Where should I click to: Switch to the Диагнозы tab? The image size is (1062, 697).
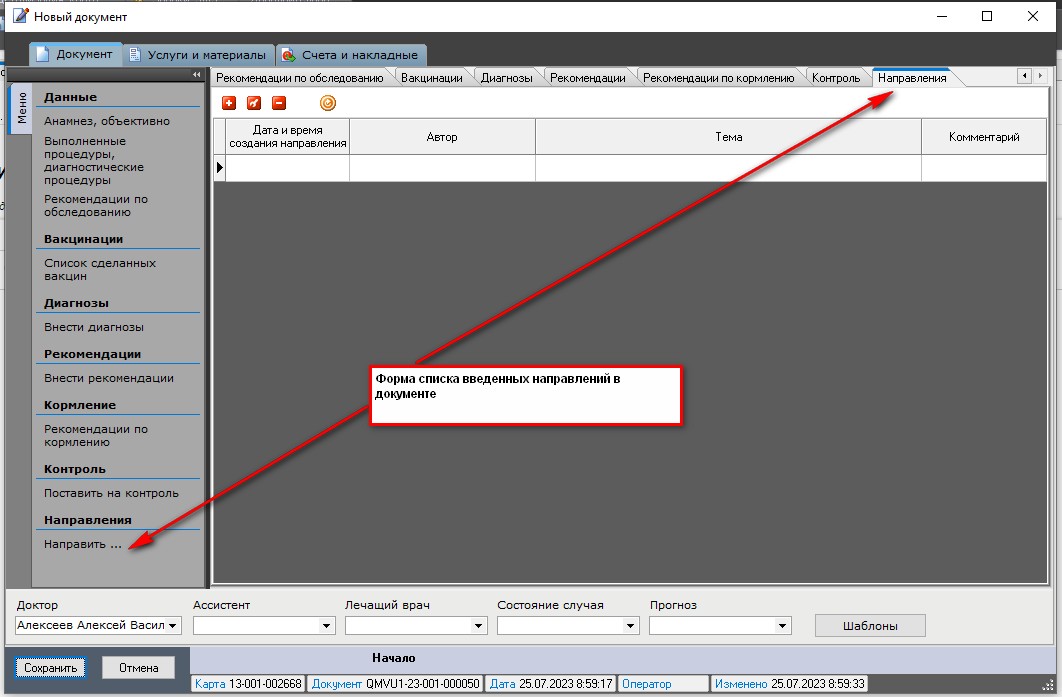point(506,78)
